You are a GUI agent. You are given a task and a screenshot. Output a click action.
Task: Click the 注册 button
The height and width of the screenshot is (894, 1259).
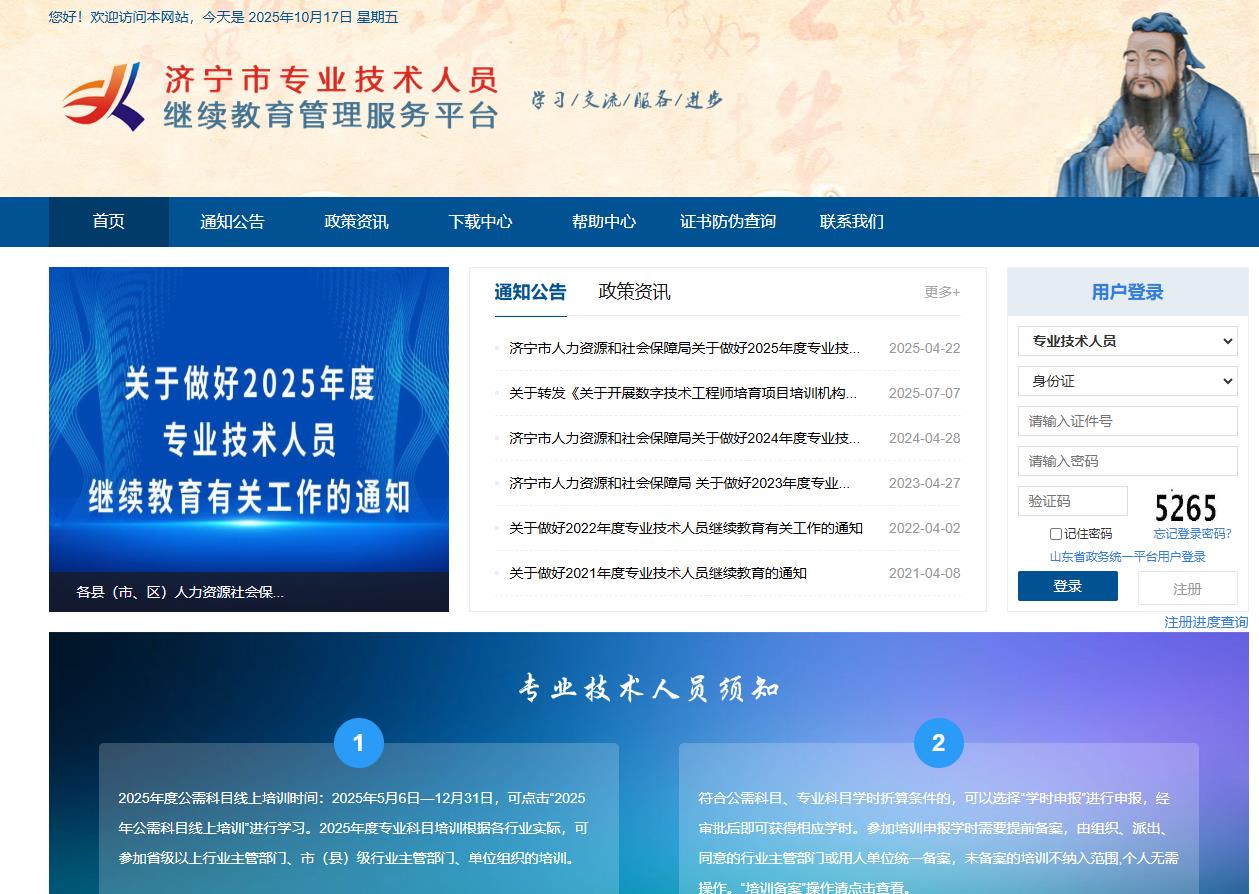point(1187,589)
